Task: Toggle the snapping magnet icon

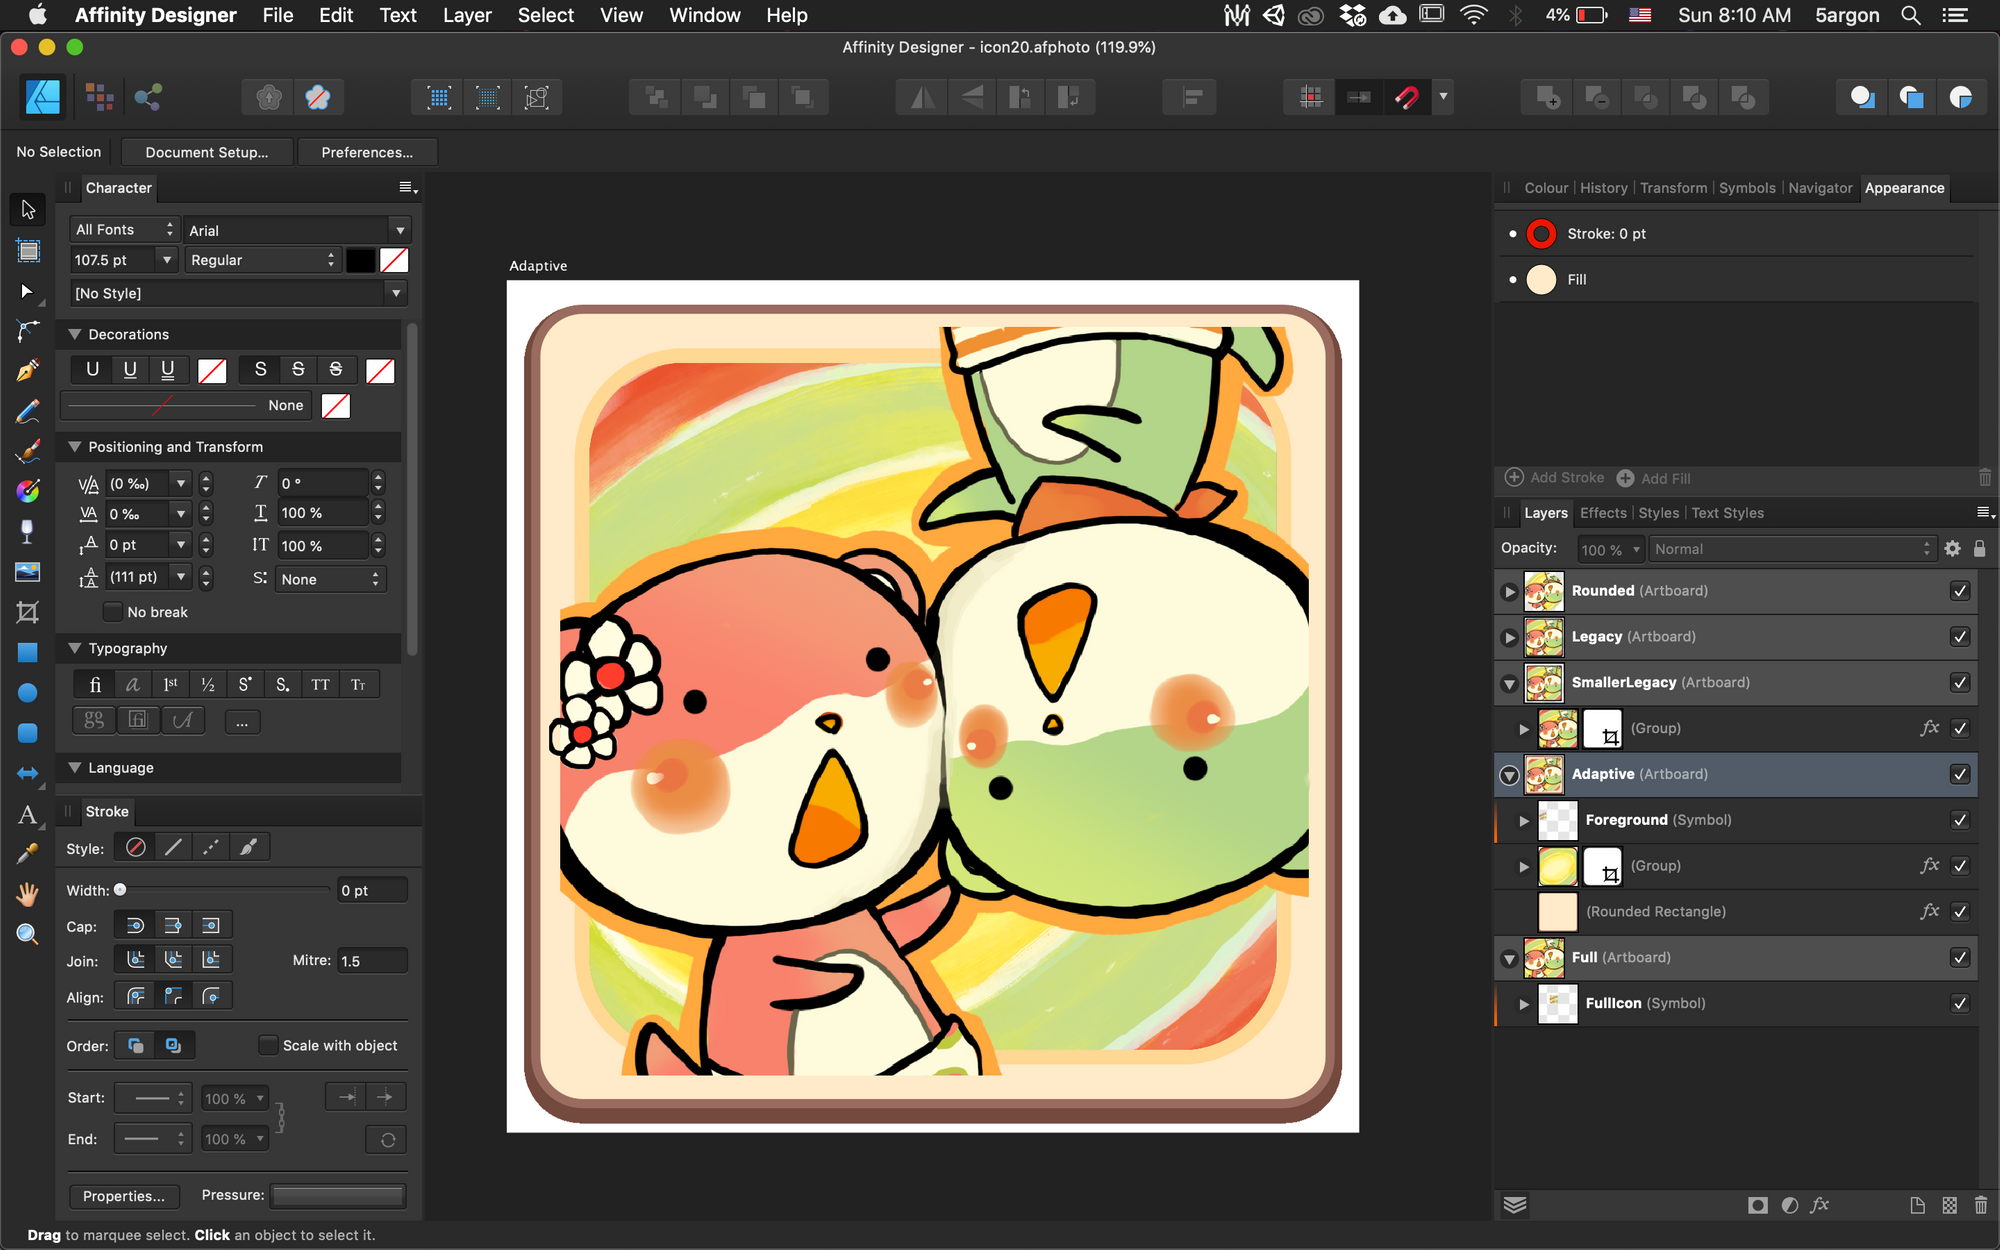Action: (x=1408, y=97)
